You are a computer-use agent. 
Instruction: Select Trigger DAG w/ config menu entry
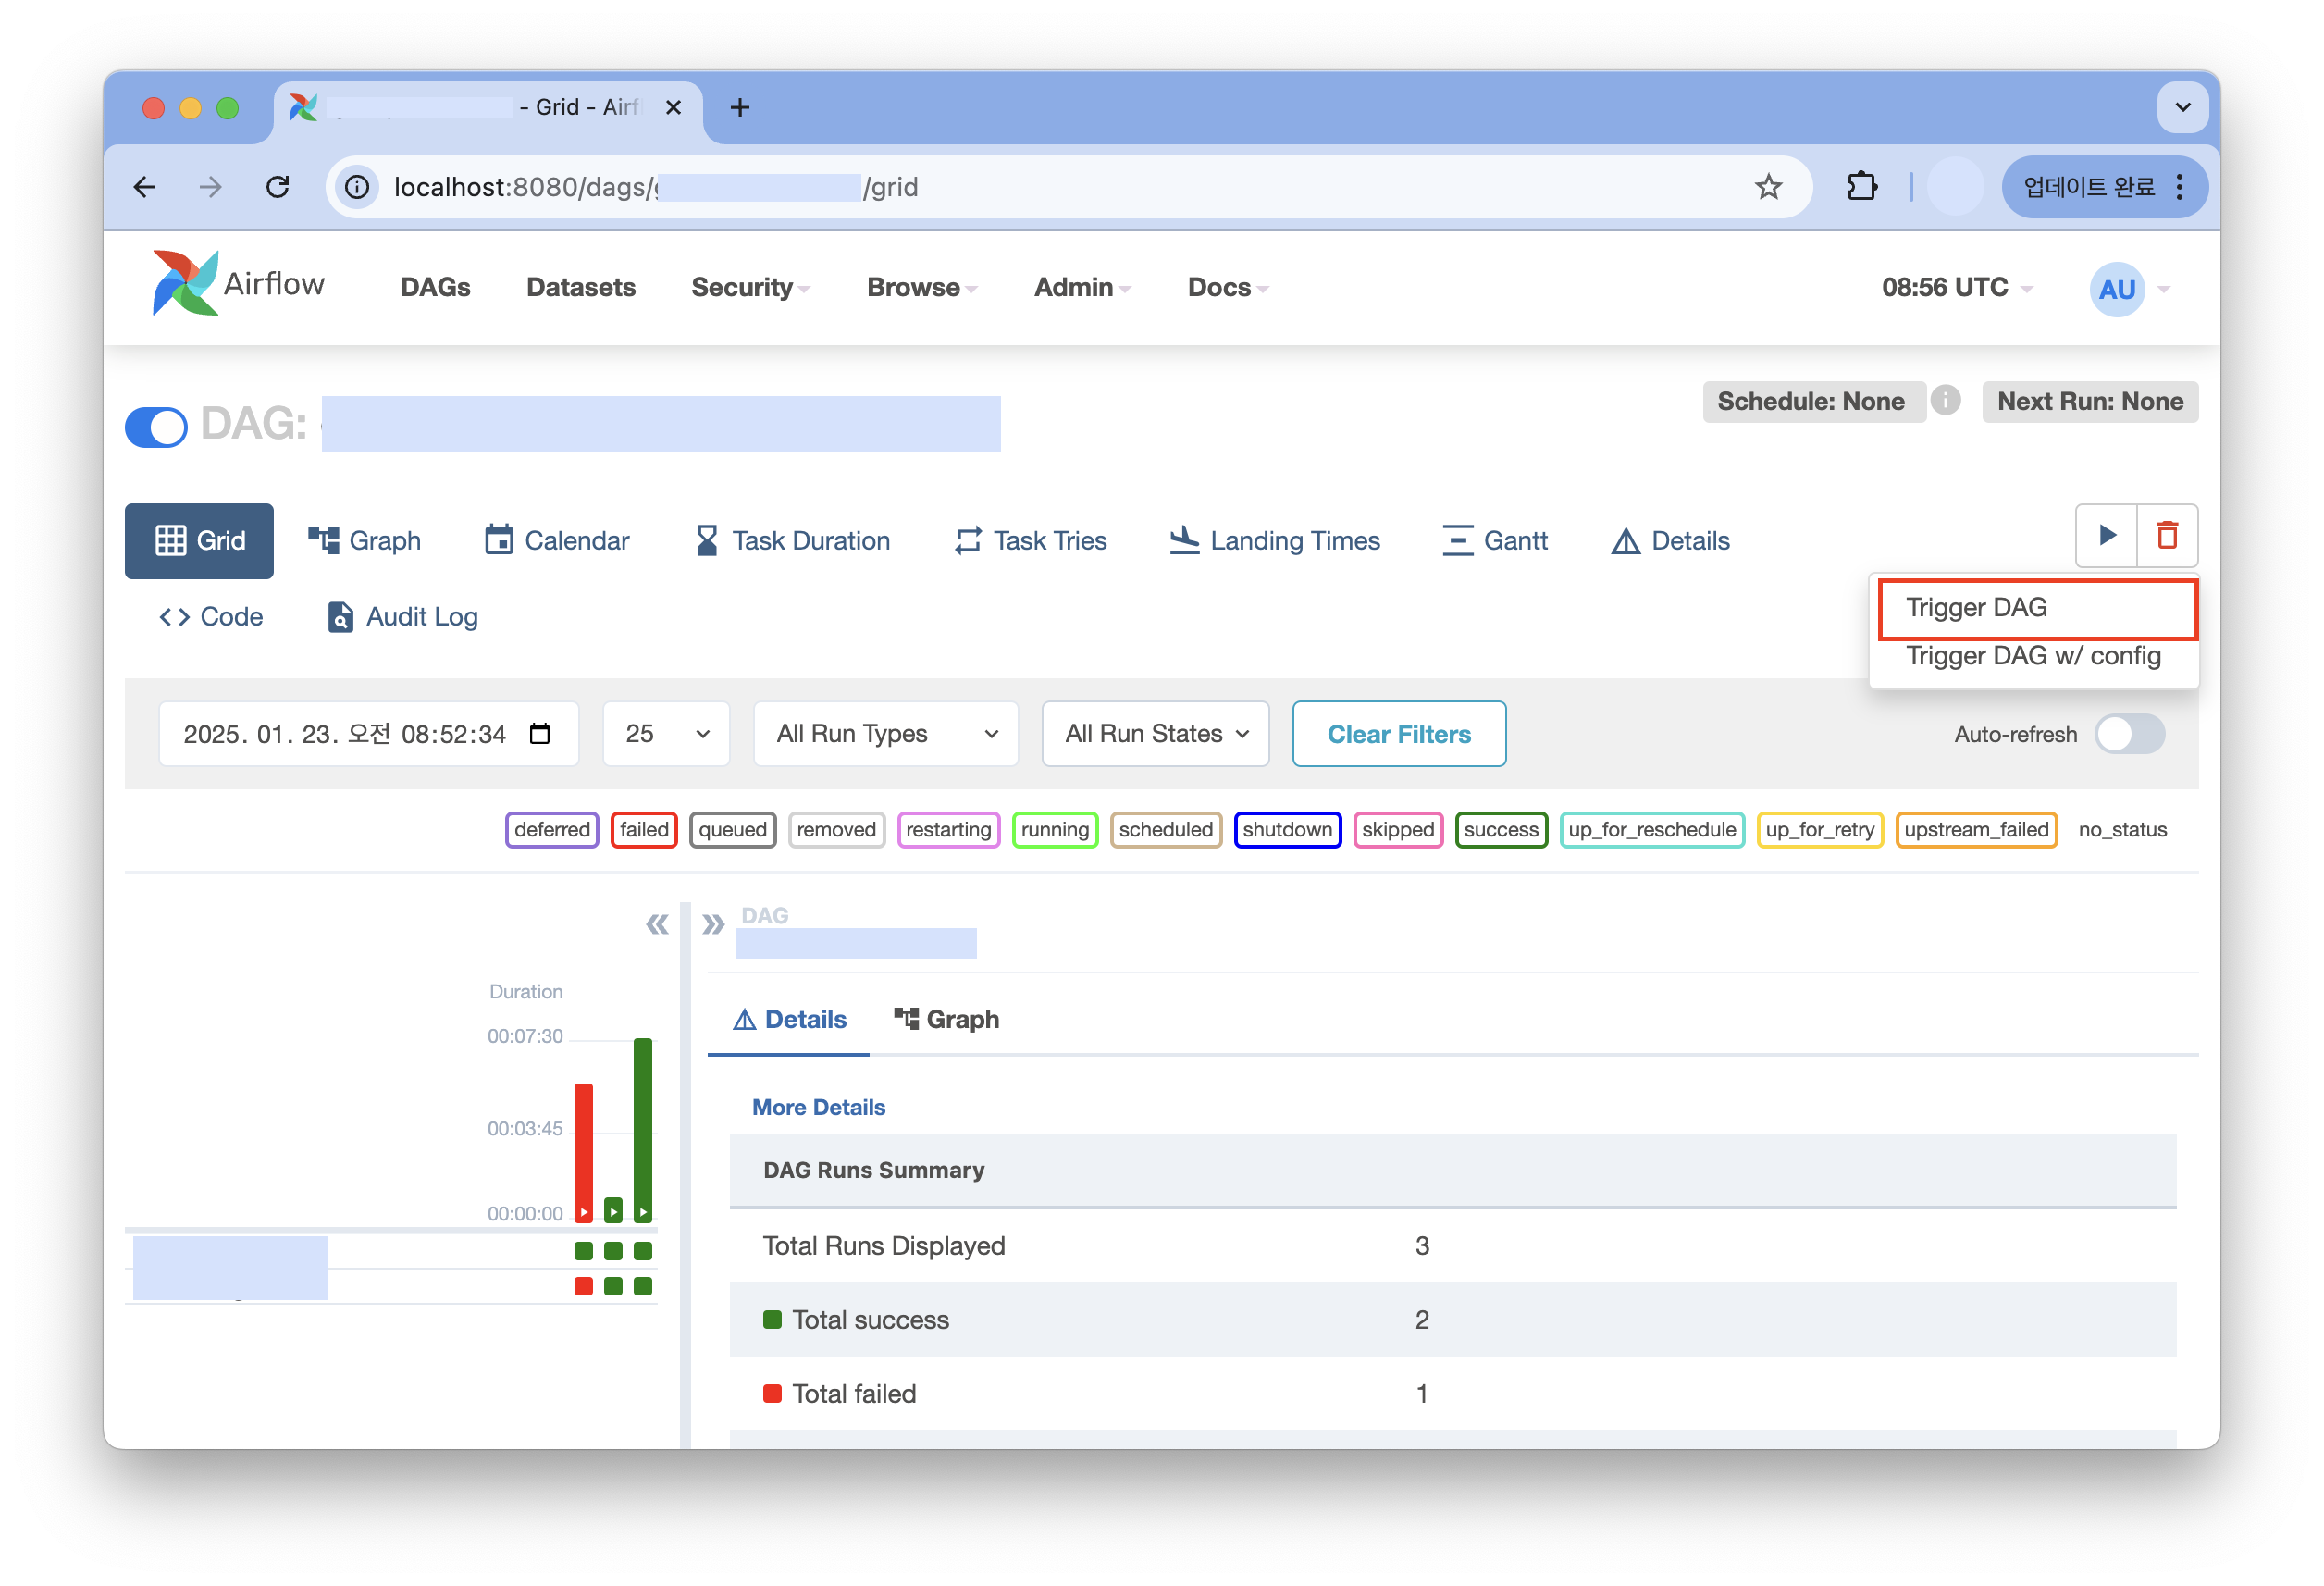[2032, 656]
